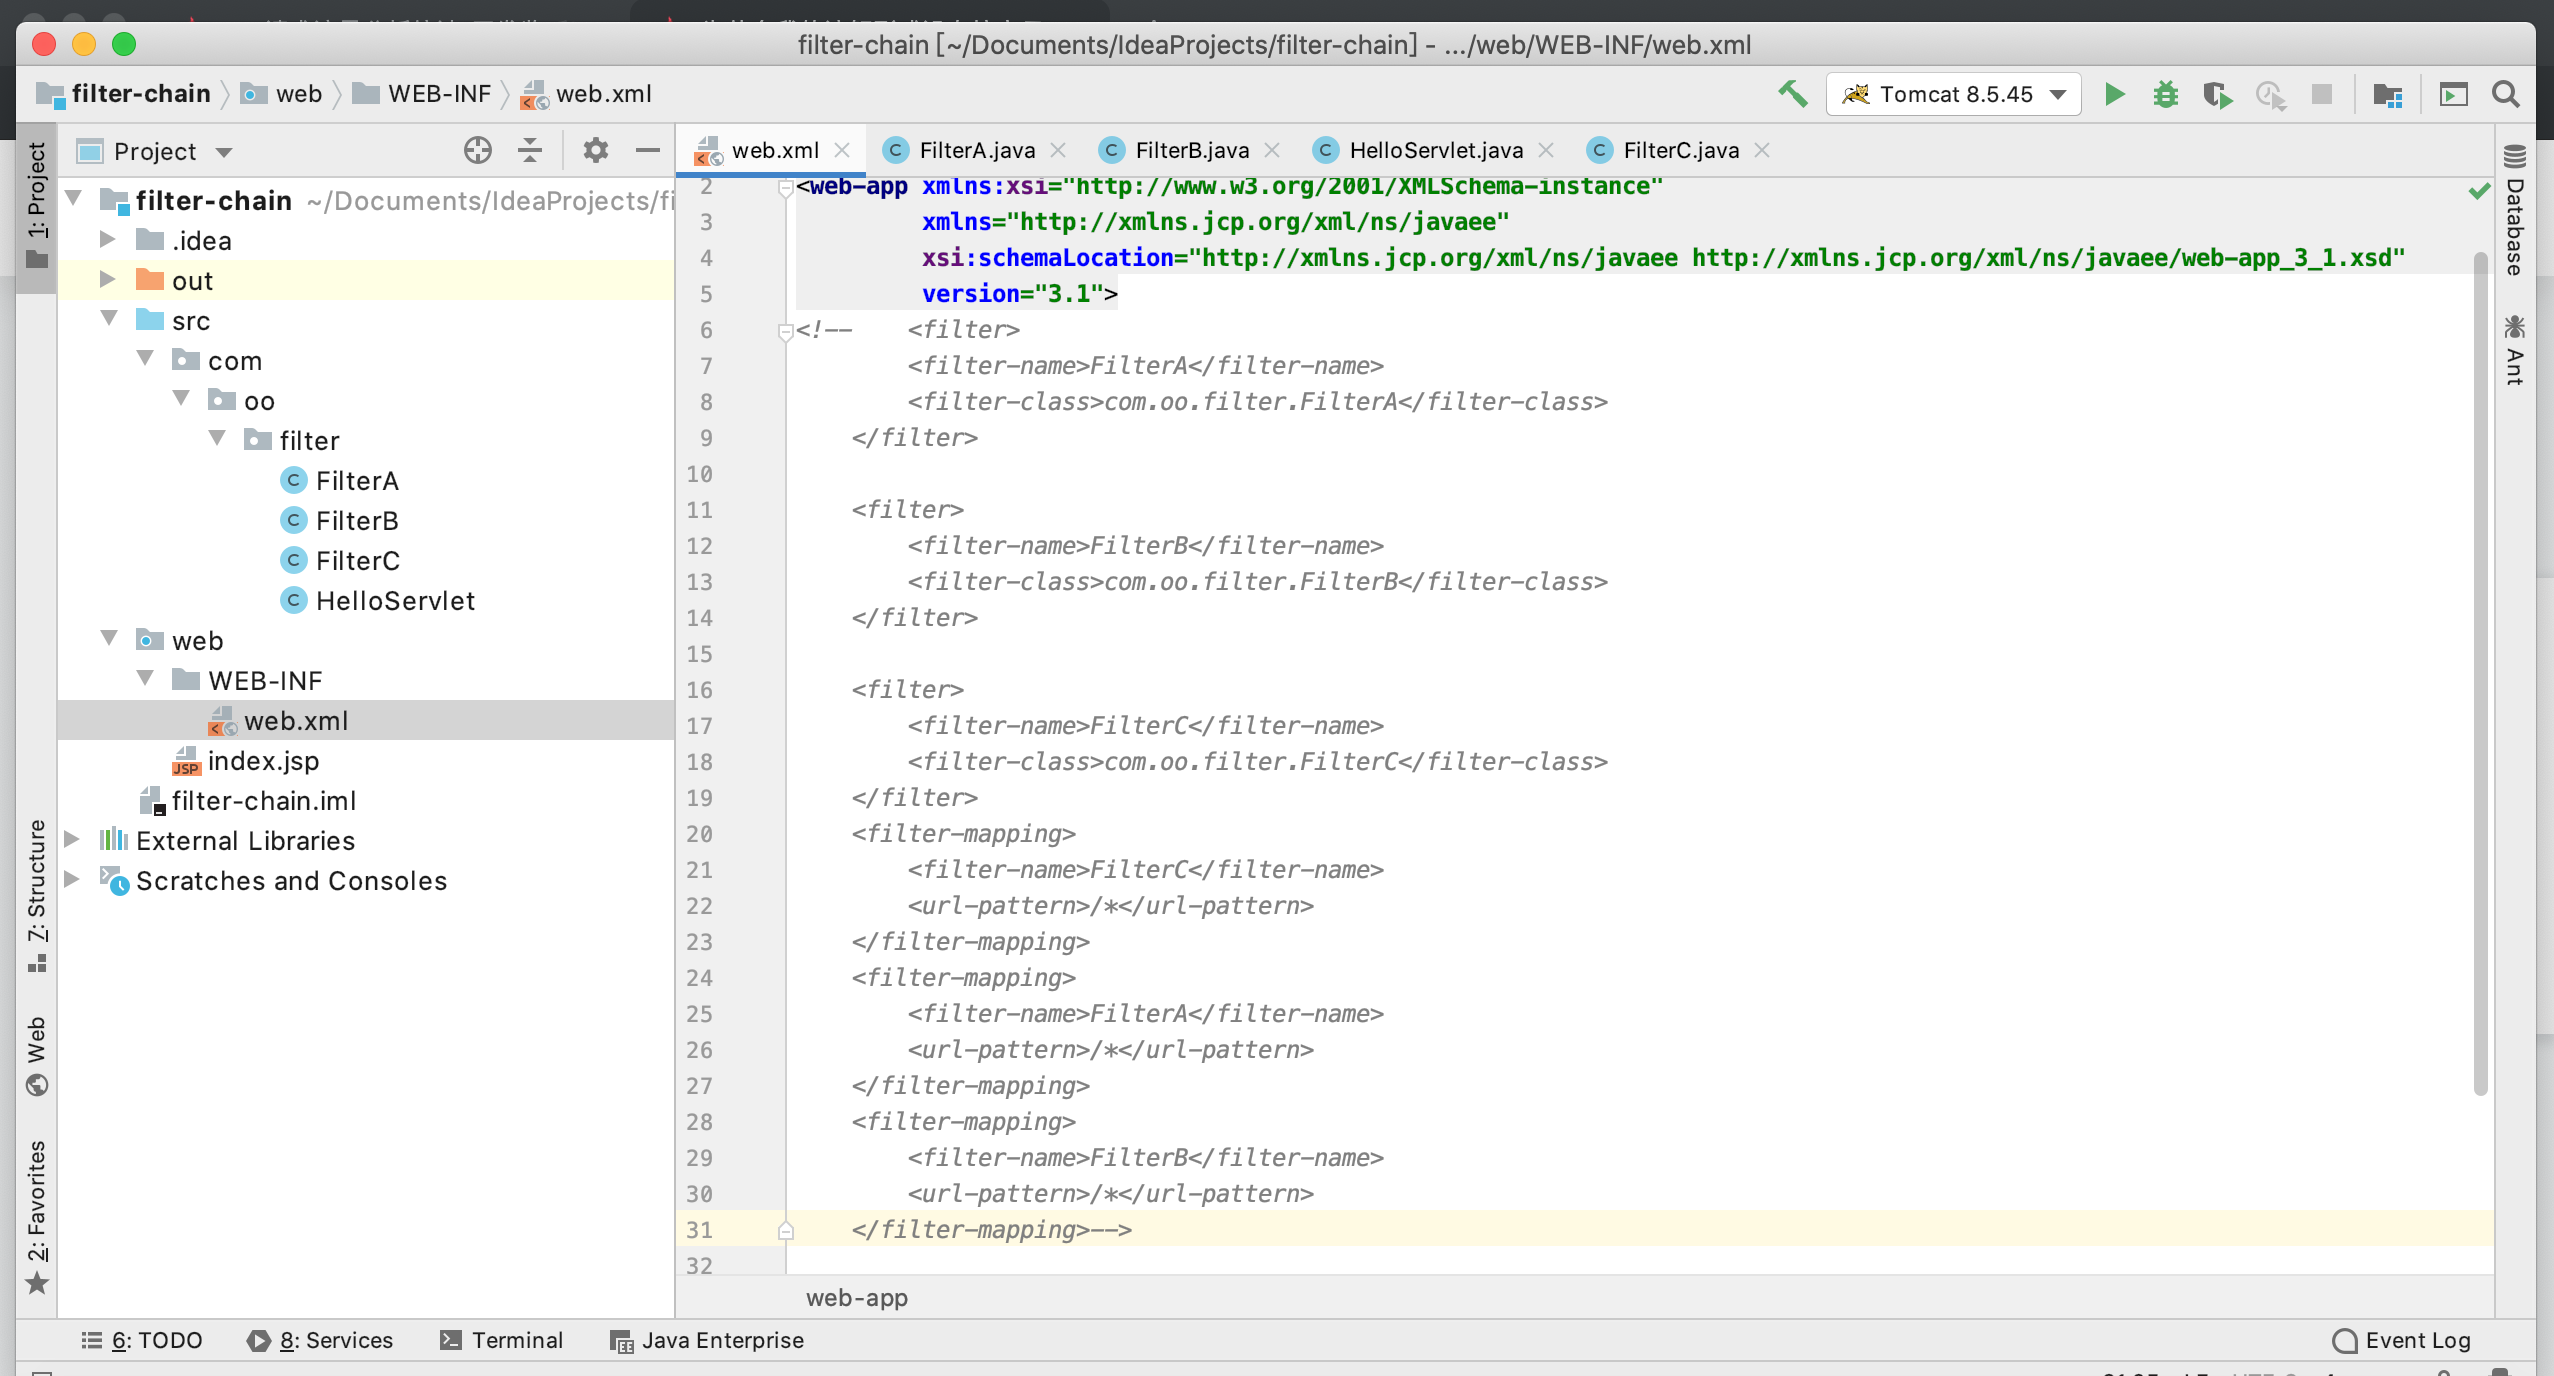Hide the Project tool window
Viewport: 2554px width, 1376px height.
(648, 150)
